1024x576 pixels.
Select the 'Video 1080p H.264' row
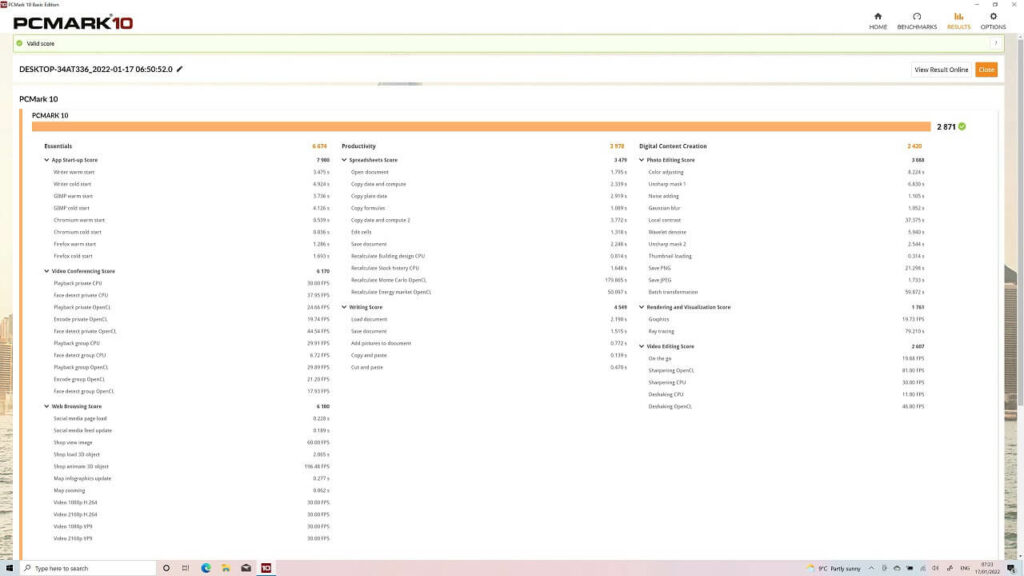pyautogui.click(x=191, y=502)
